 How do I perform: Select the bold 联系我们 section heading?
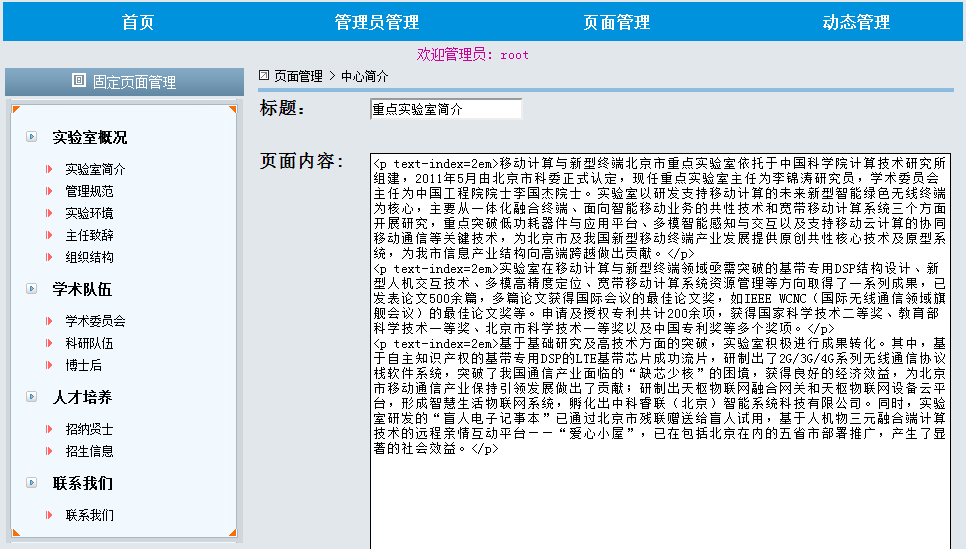click(83, 483)
